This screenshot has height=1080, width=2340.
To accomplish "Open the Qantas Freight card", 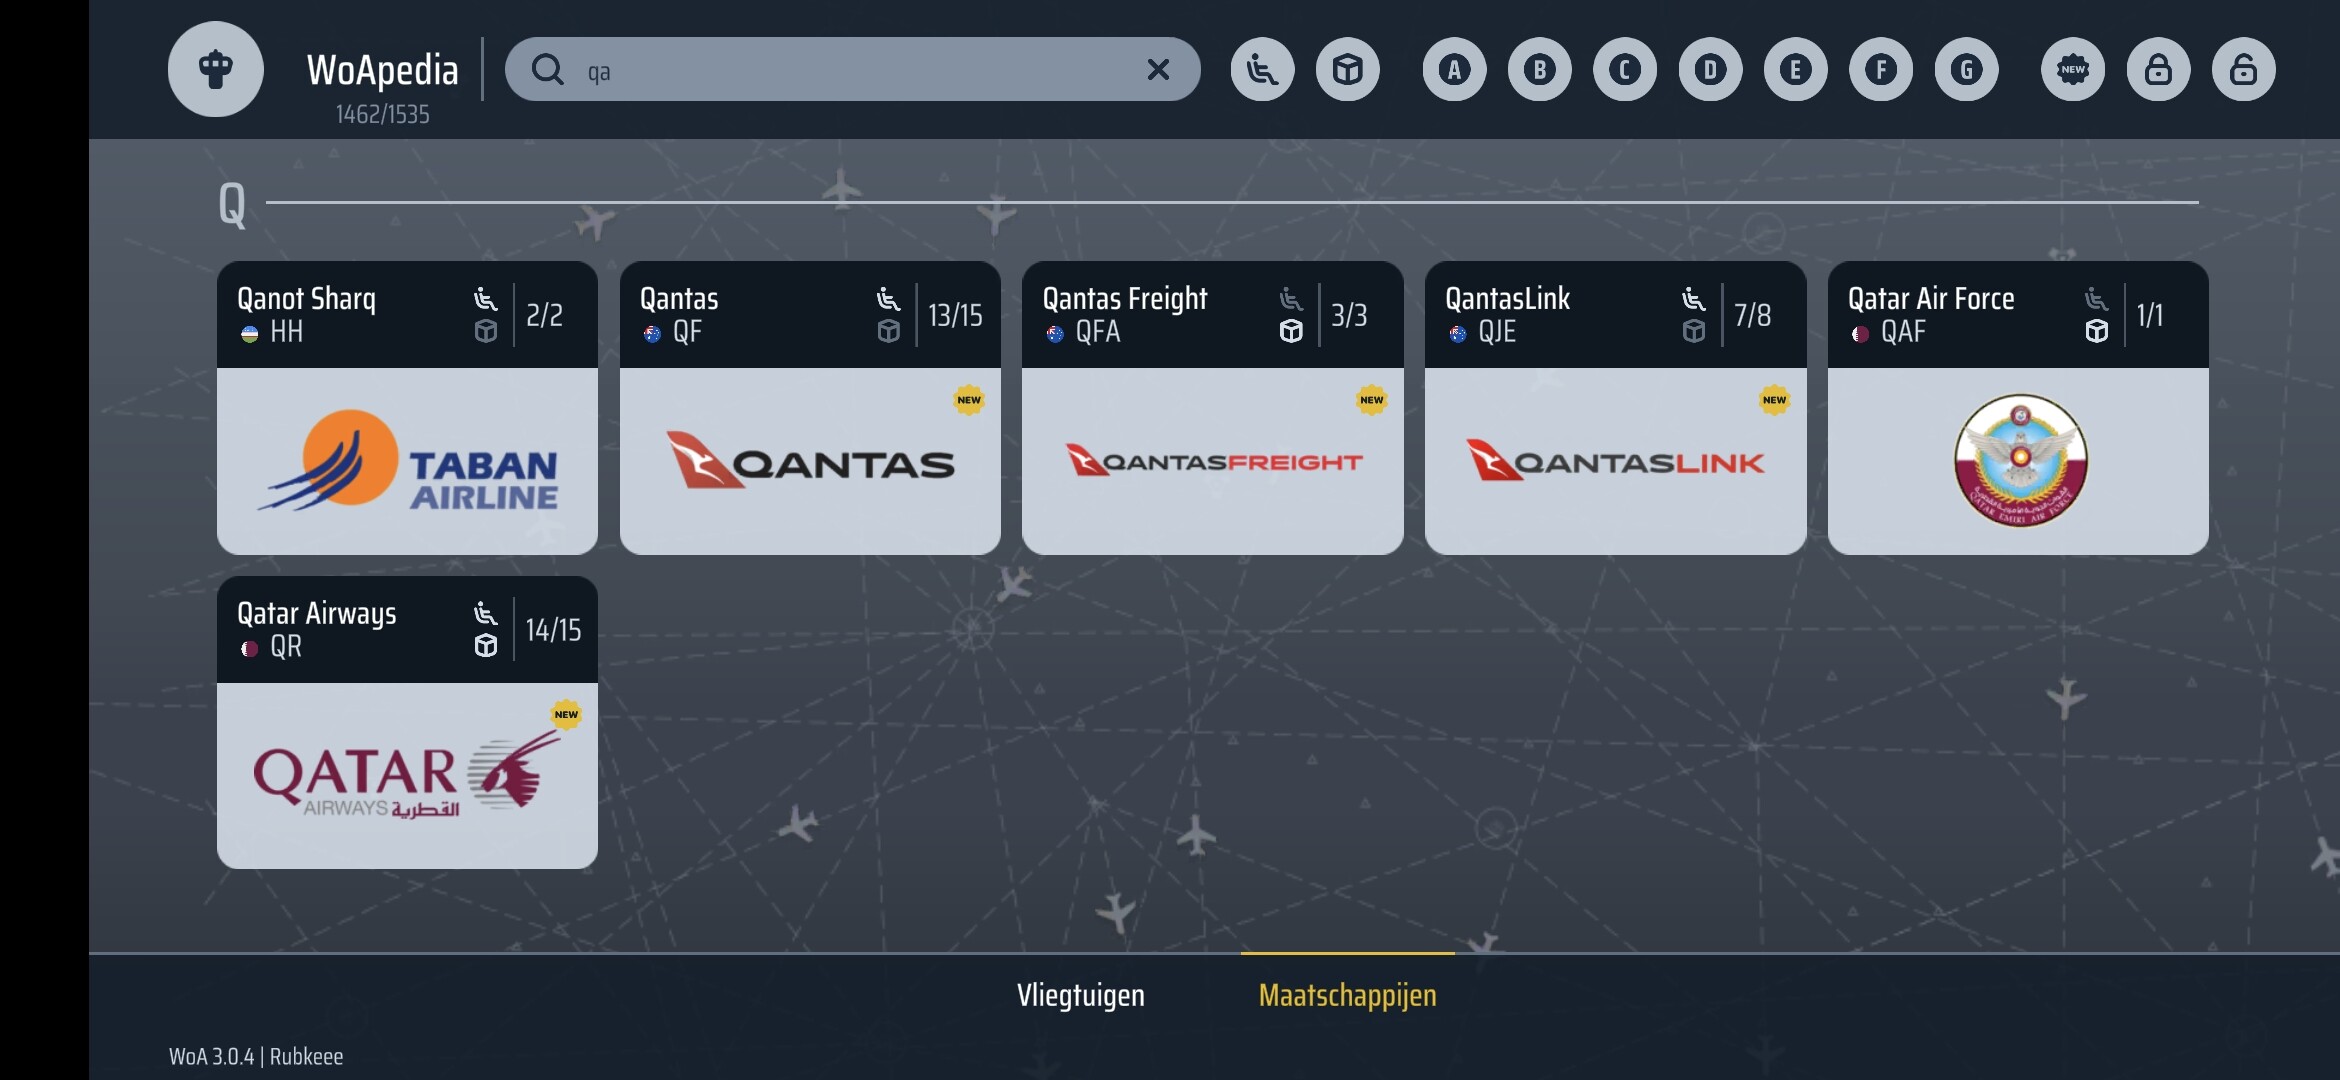I will tap(1213, 408).
